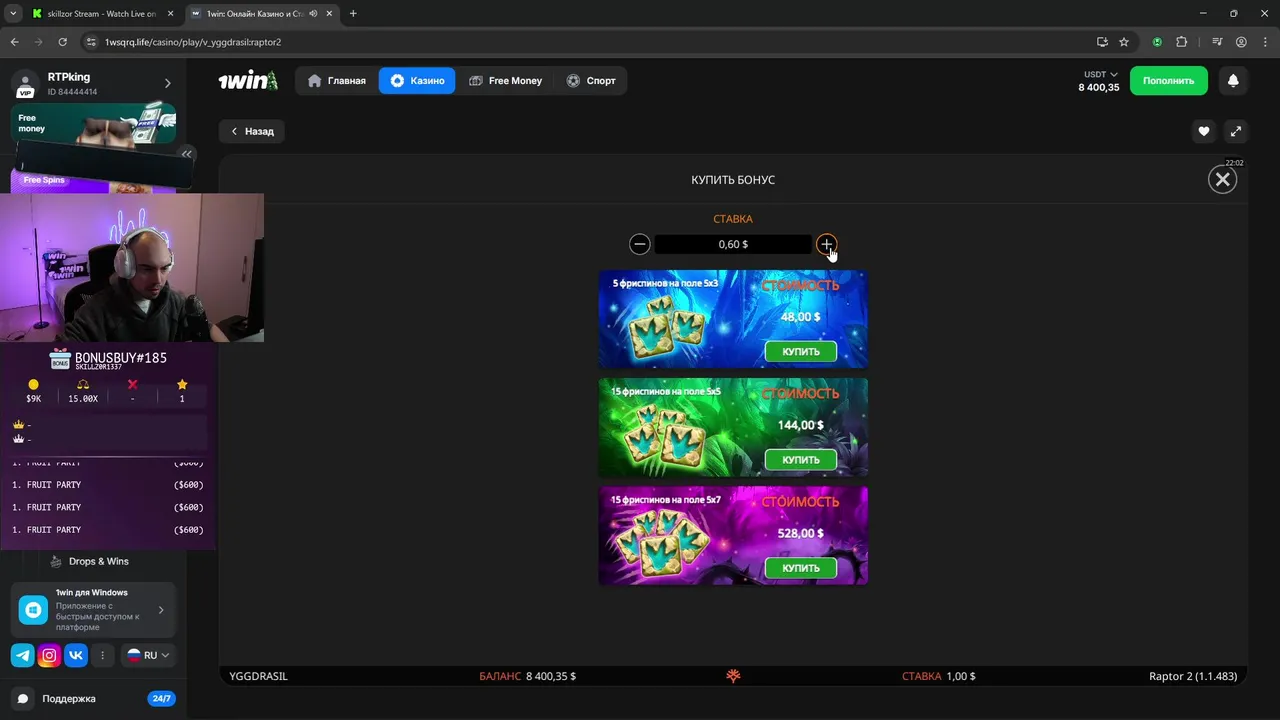Go back with Назад button

(252, 131)
